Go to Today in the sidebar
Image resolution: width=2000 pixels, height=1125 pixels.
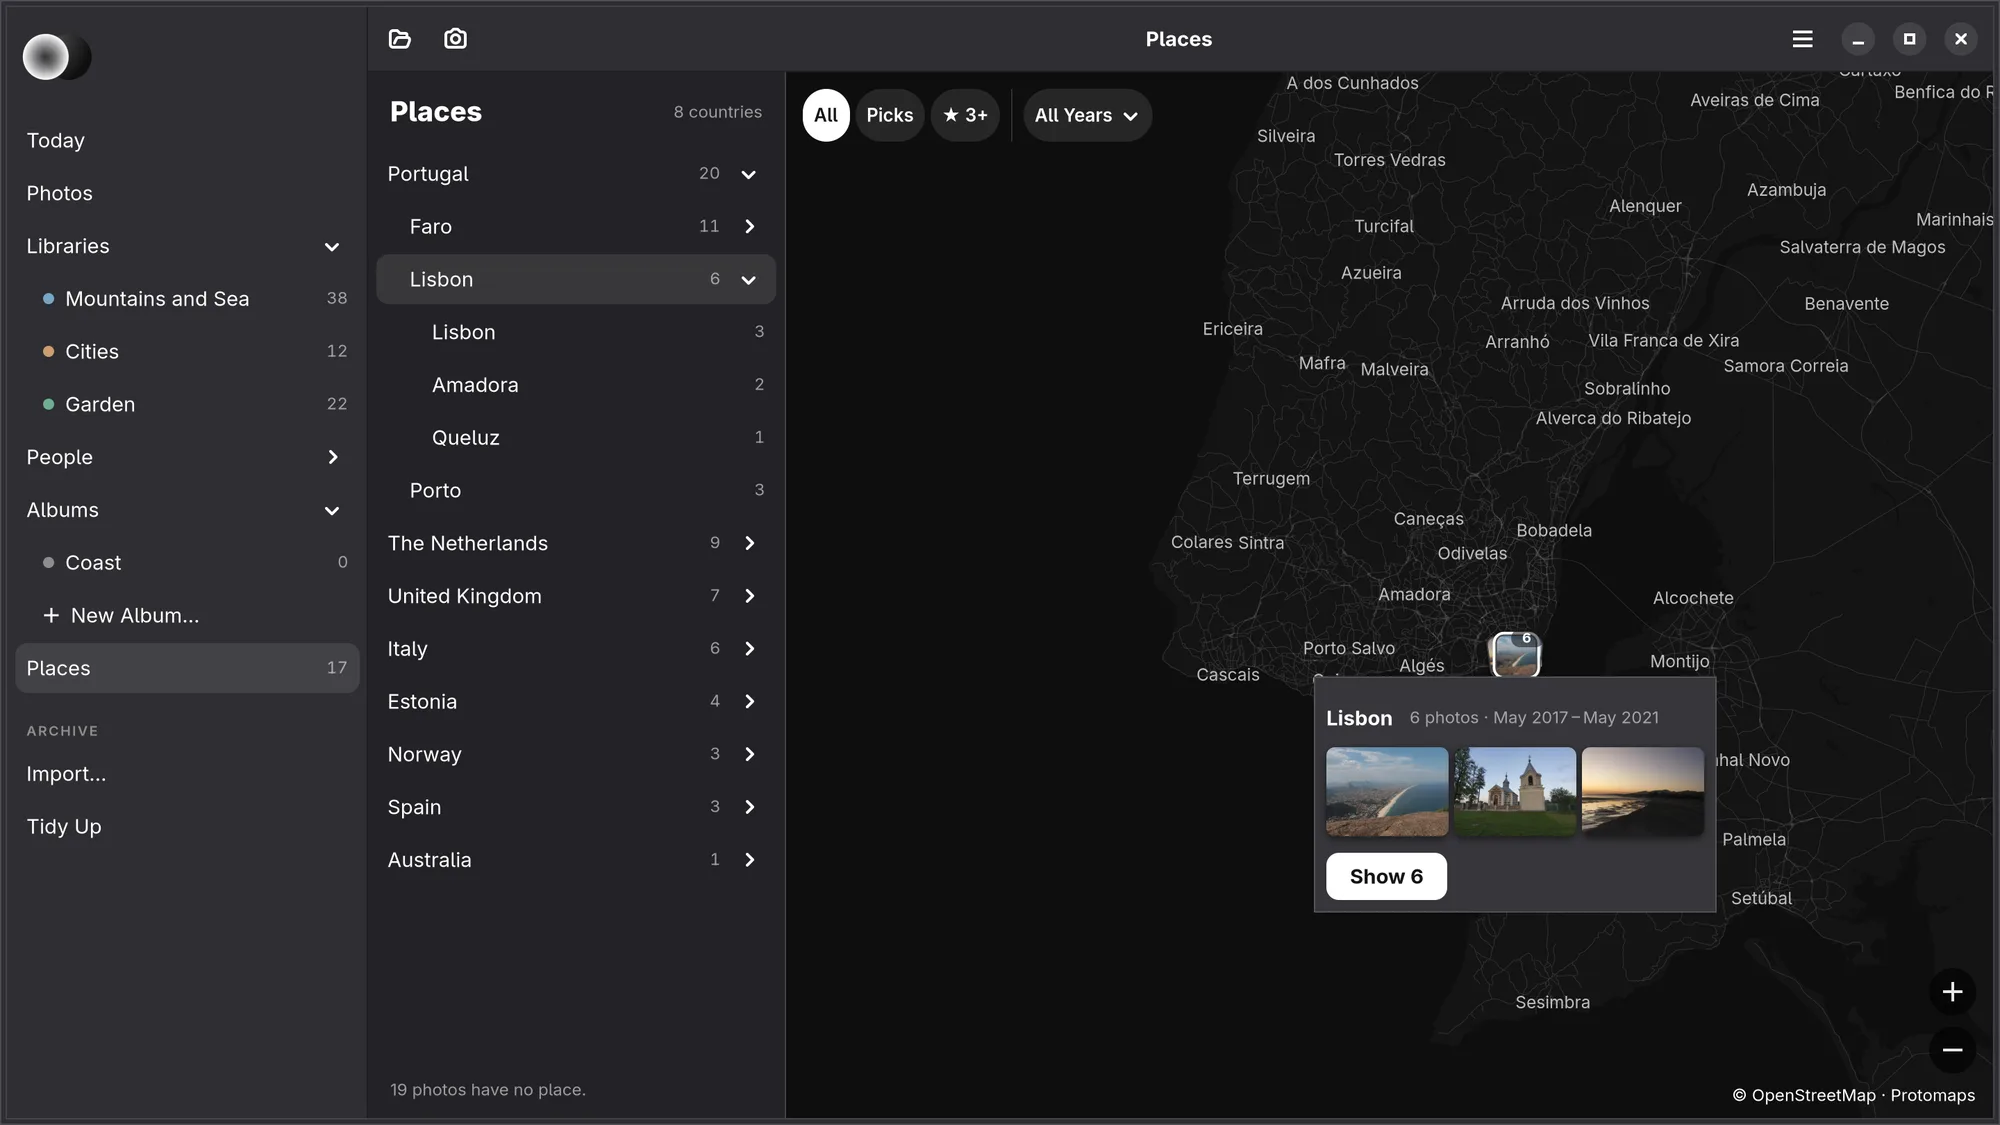(187, 141)
